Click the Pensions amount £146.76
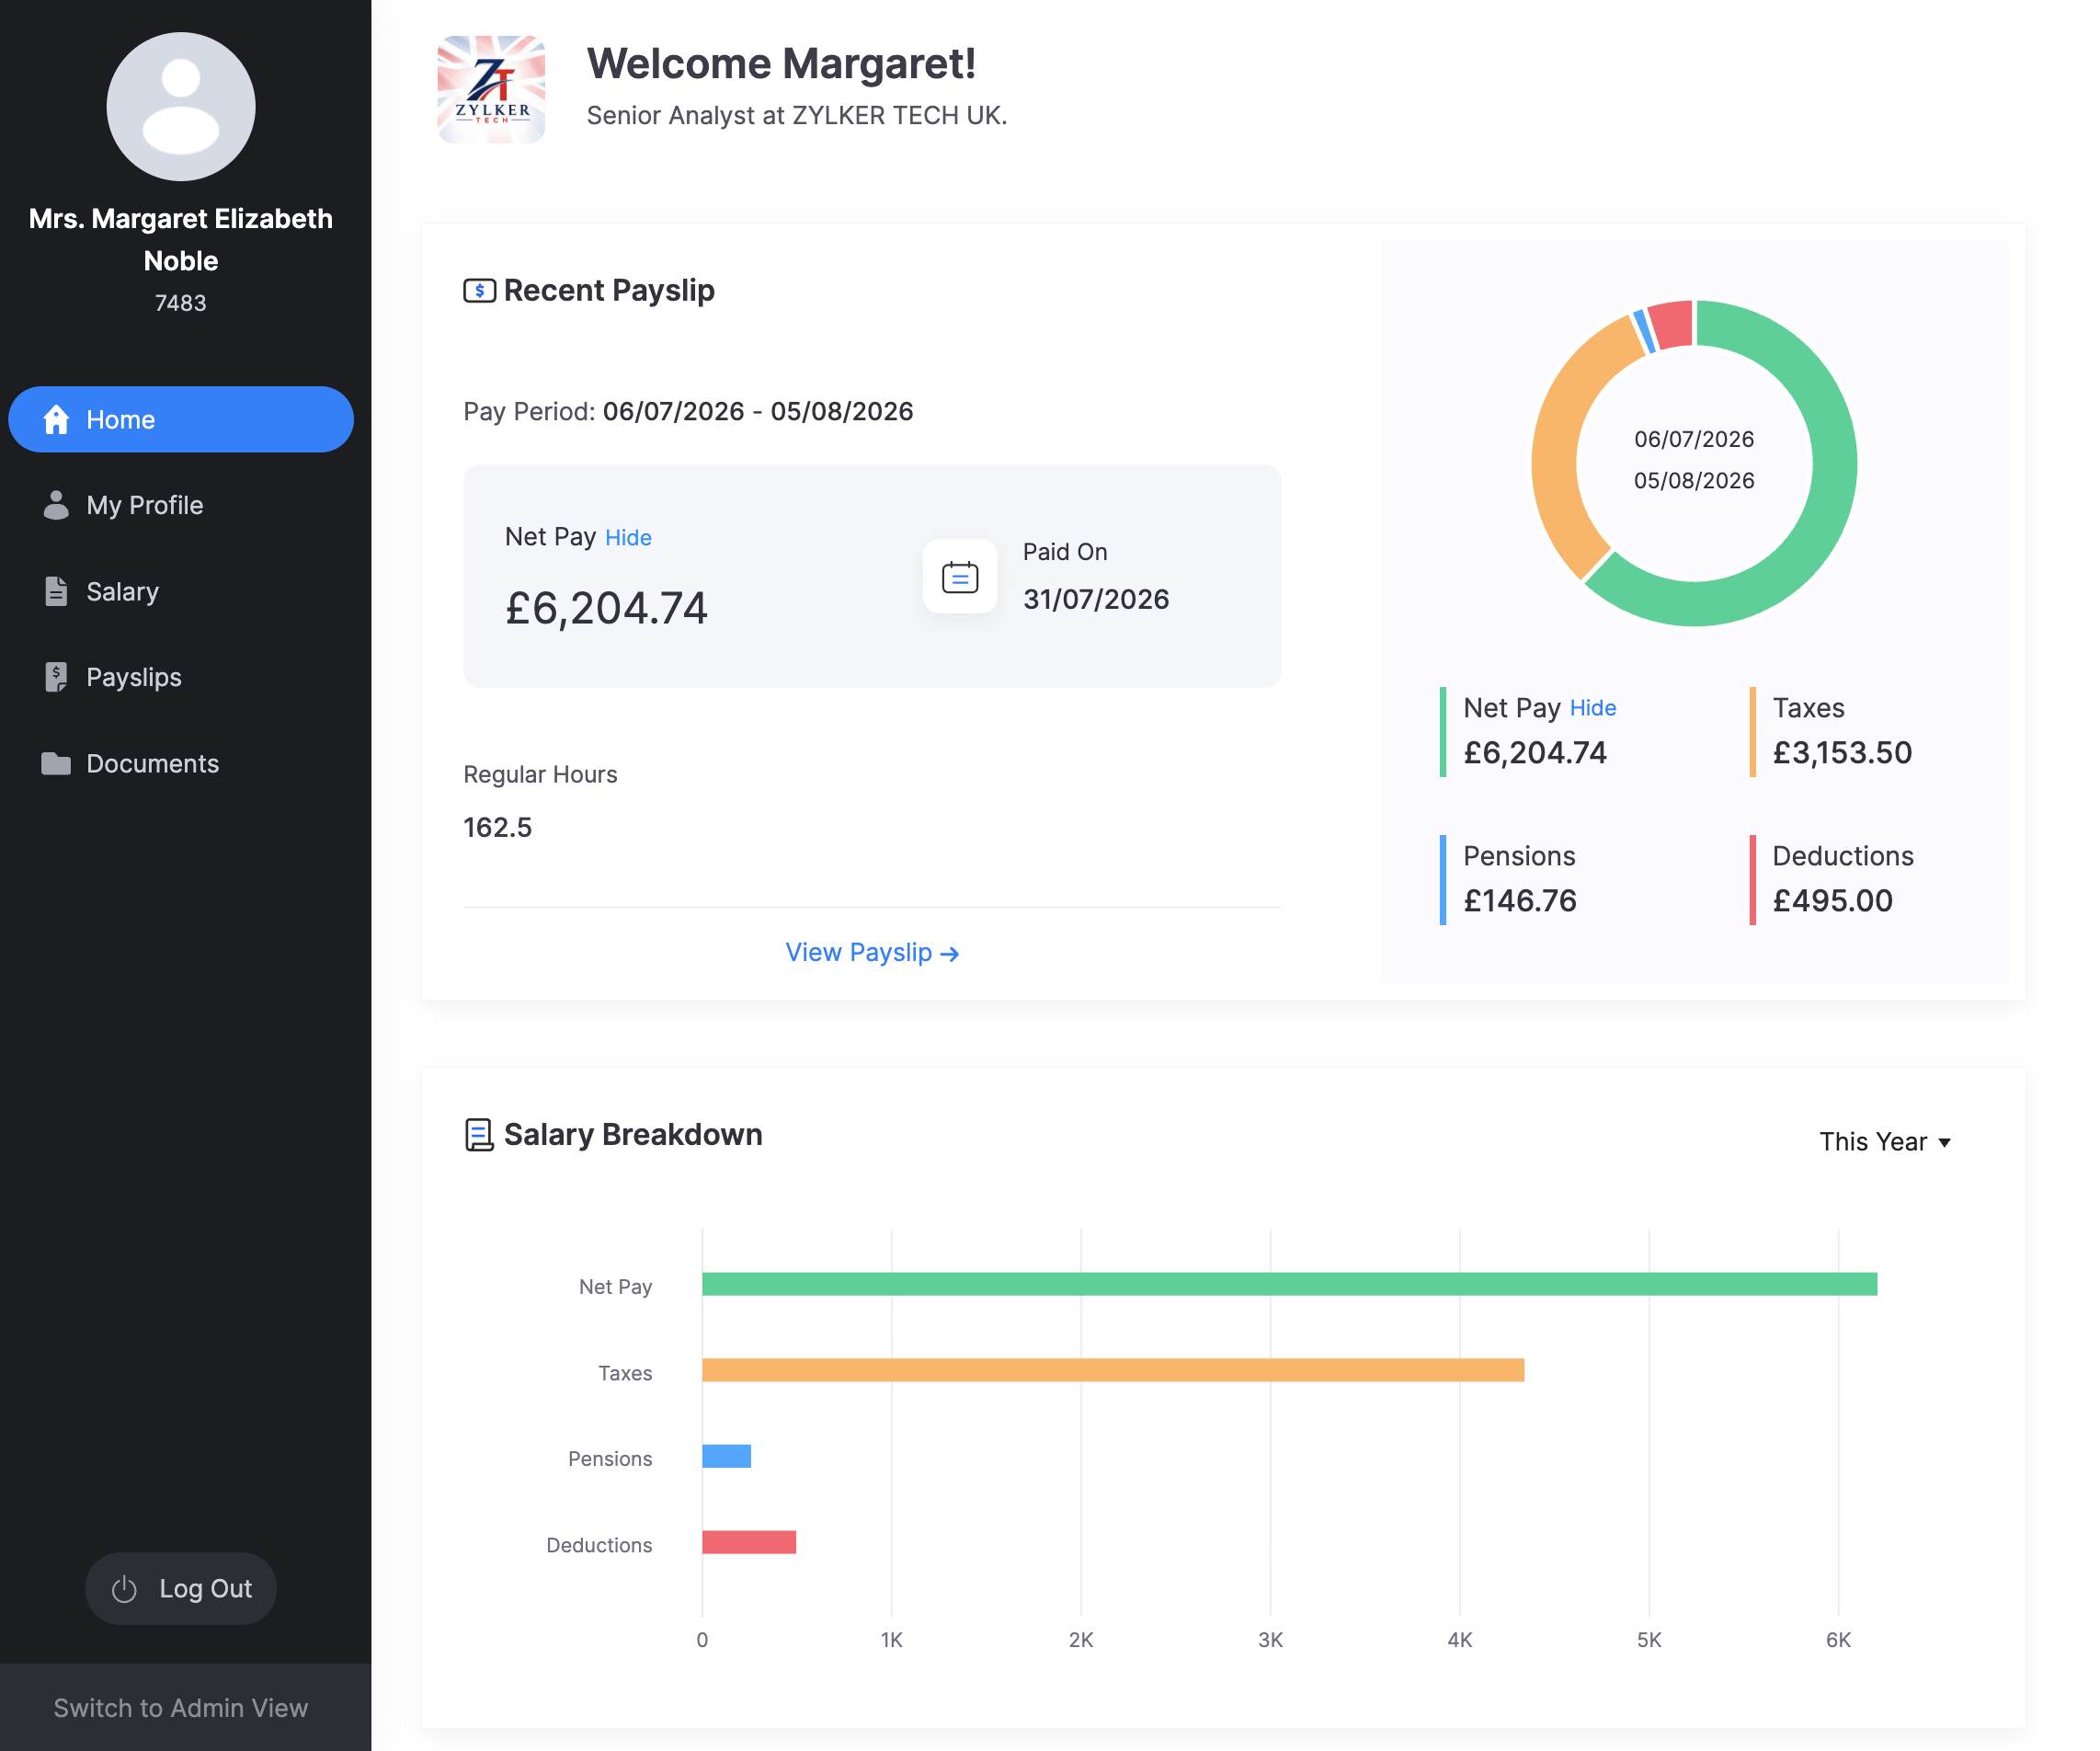Image resolution: width=2100 pixels, height=1751 pixels. [x=1519, y=900]
